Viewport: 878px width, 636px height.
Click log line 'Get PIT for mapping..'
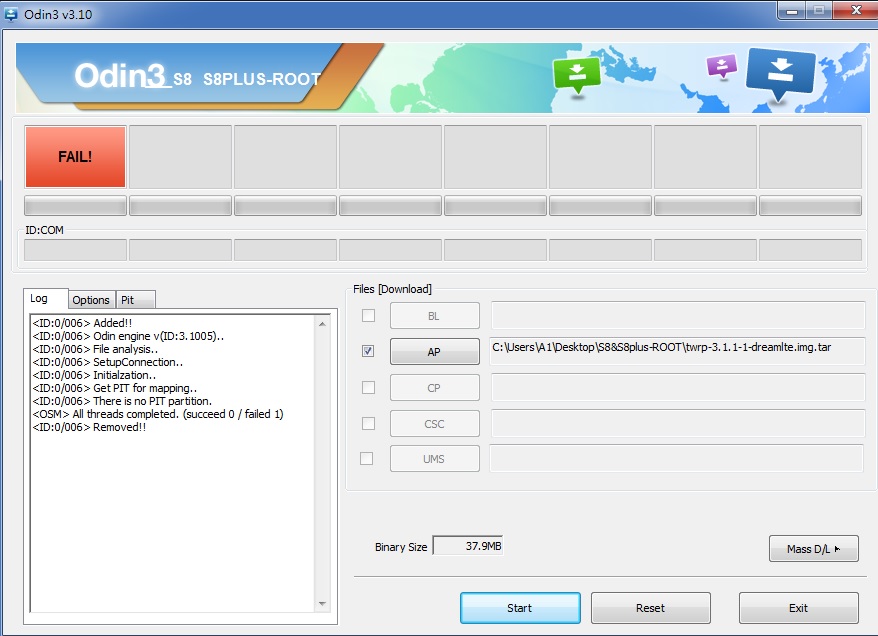coord(115,388)
